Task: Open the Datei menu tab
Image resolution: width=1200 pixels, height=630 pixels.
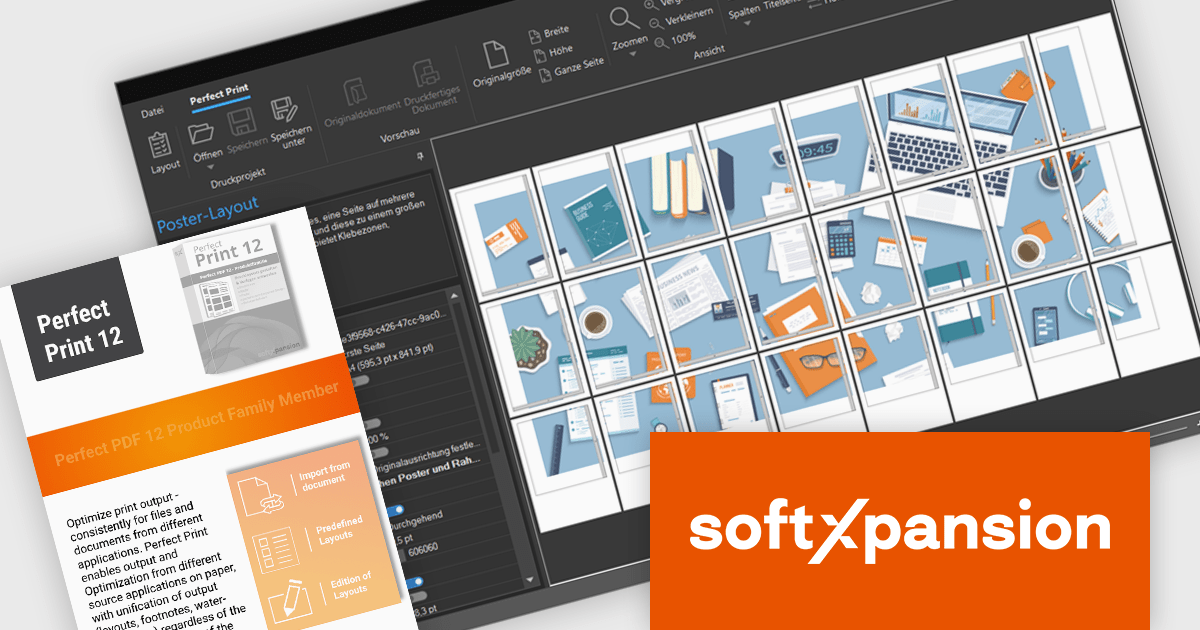Action: [x=152, y=112]
